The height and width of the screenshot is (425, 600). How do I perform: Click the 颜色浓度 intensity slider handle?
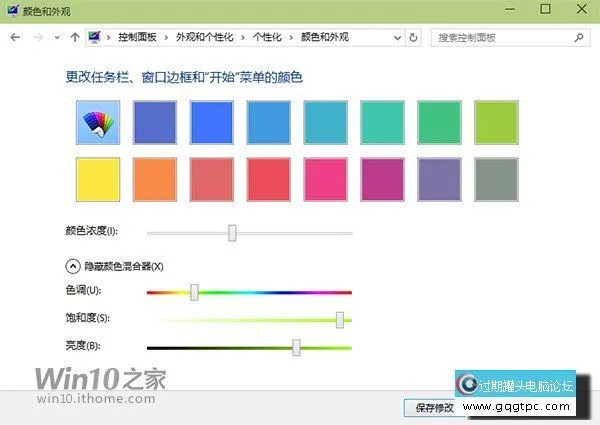(x=232, y=232)
